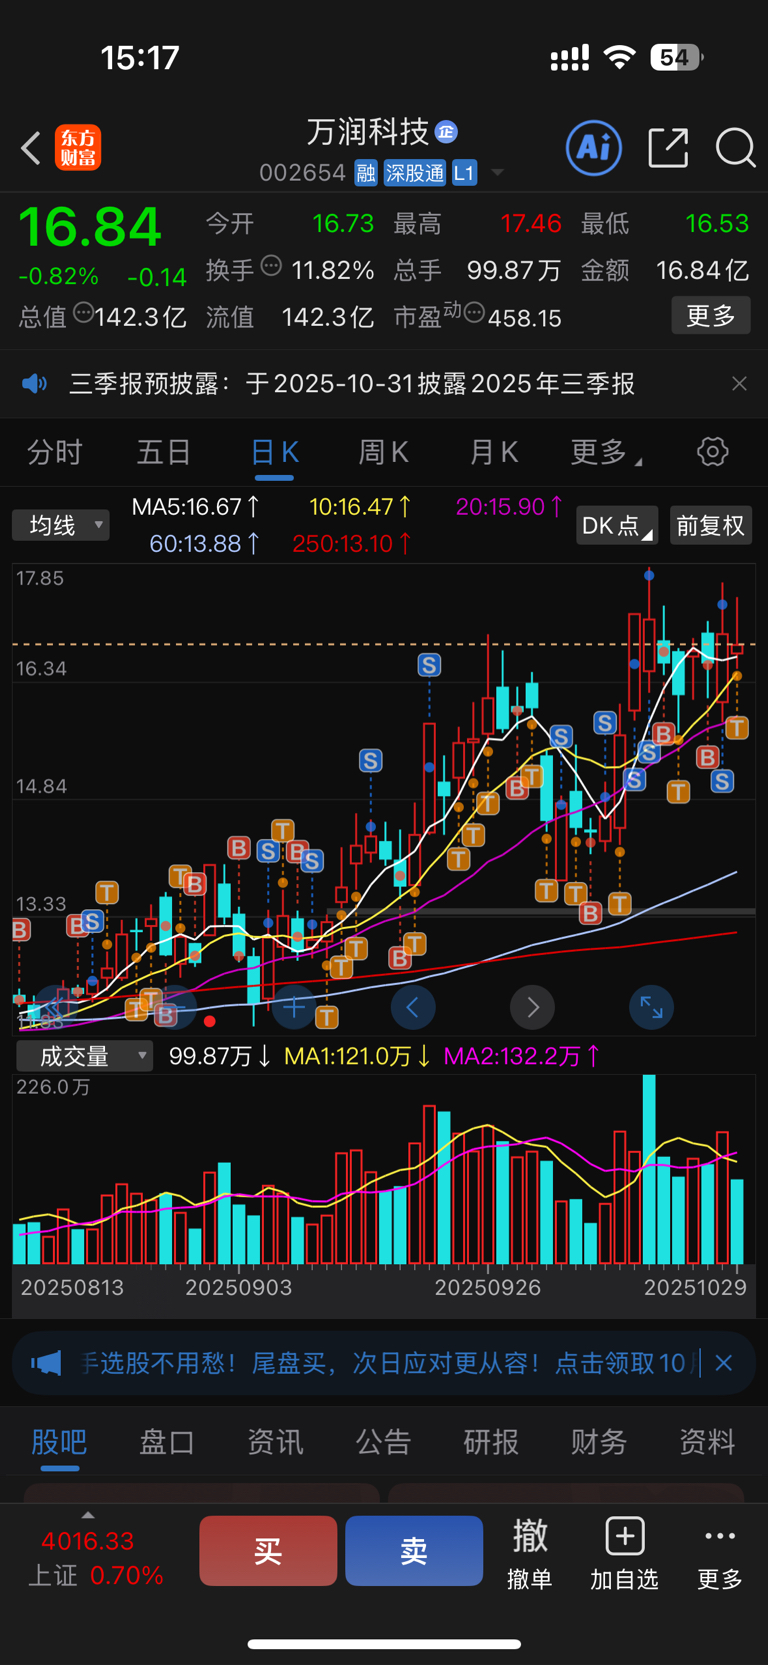
Task: Tap the red 250:13.10 MA value
Action: (351, 543)
